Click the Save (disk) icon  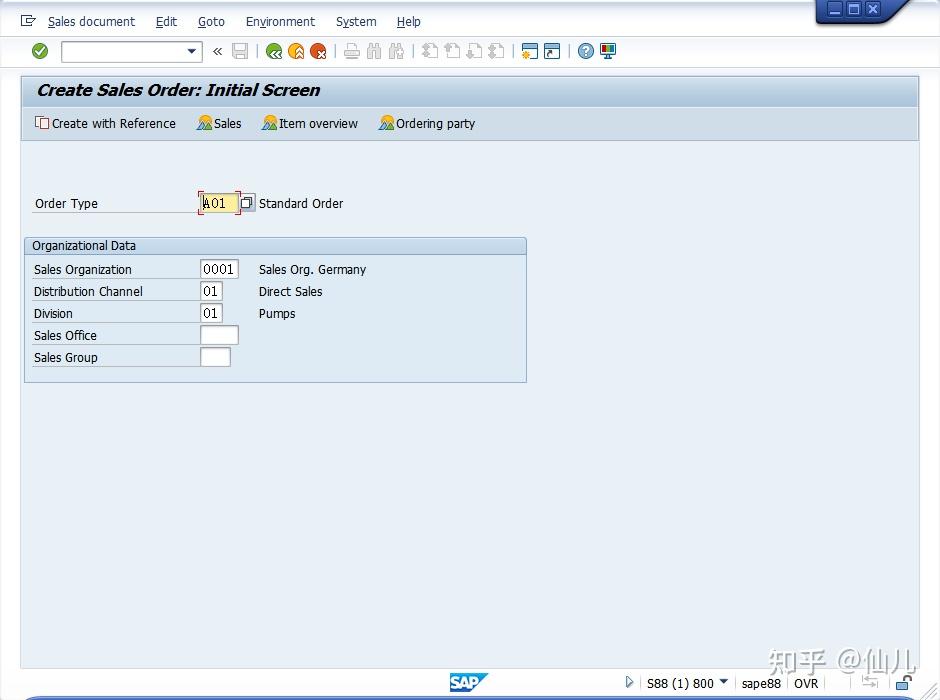click(x=240, y=51)
